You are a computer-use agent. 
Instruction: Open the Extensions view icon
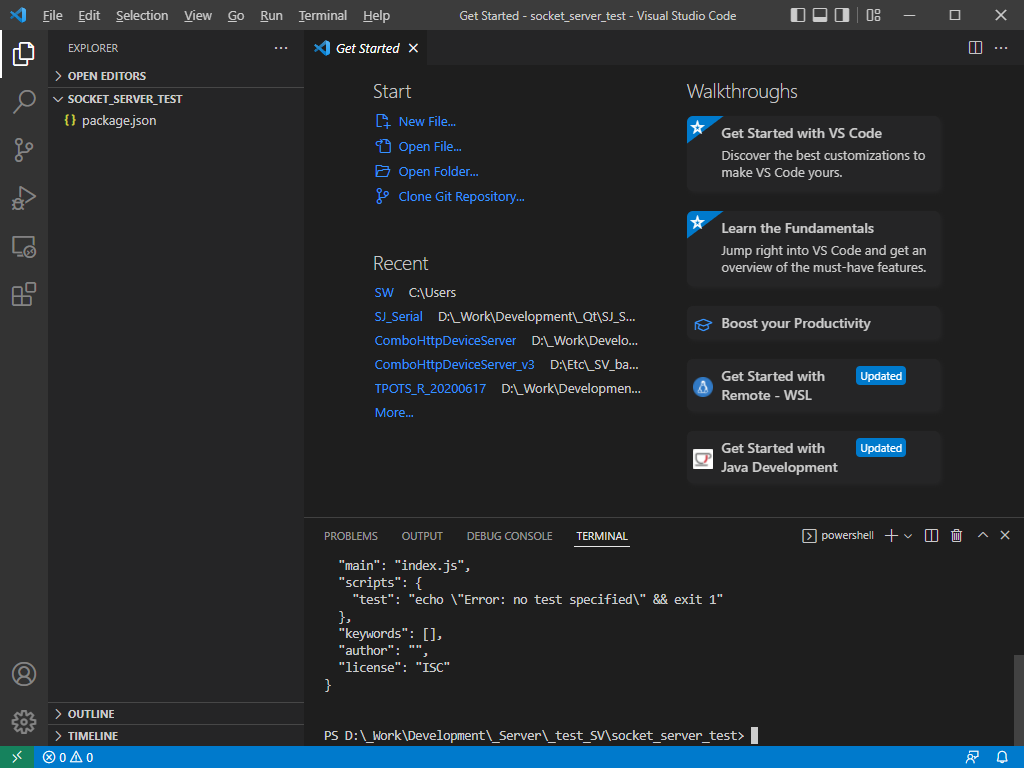tap(24, 295)
